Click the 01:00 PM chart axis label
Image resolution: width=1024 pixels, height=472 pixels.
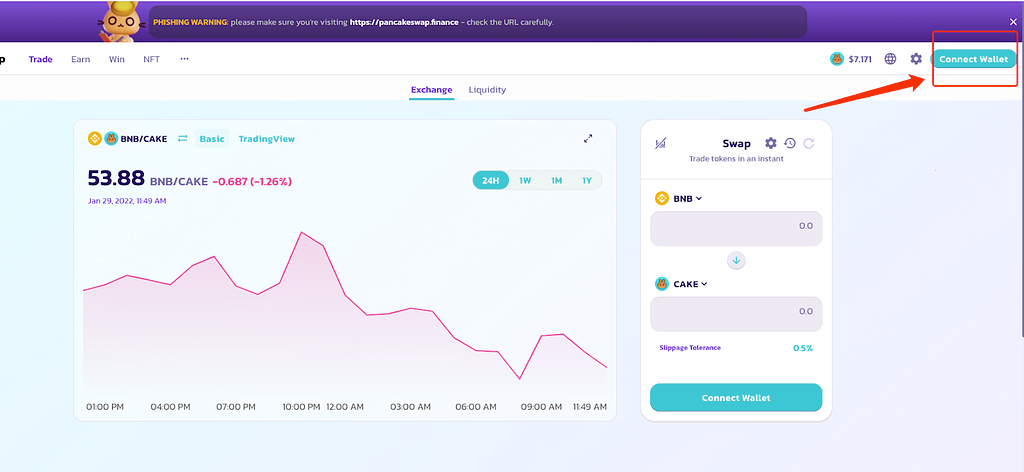coord(105,407)
